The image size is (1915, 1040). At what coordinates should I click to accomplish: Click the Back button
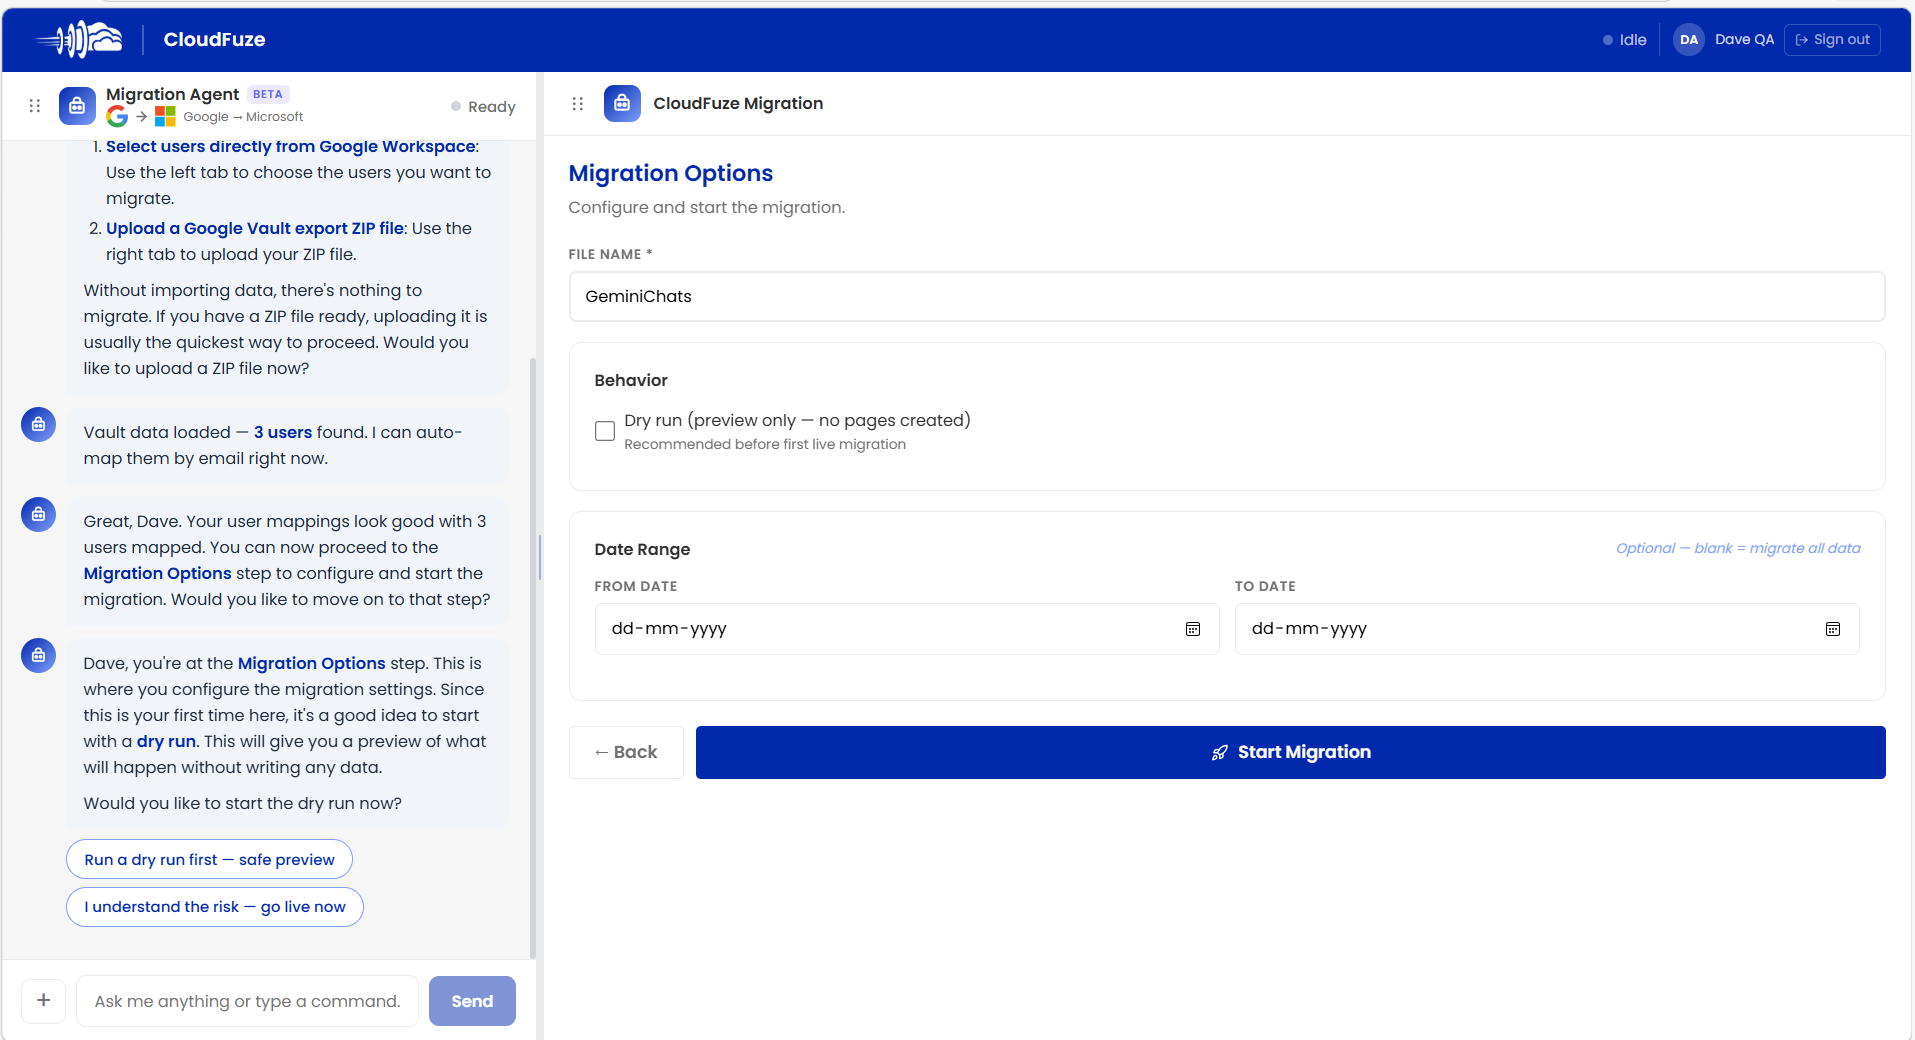click(626, 752)
